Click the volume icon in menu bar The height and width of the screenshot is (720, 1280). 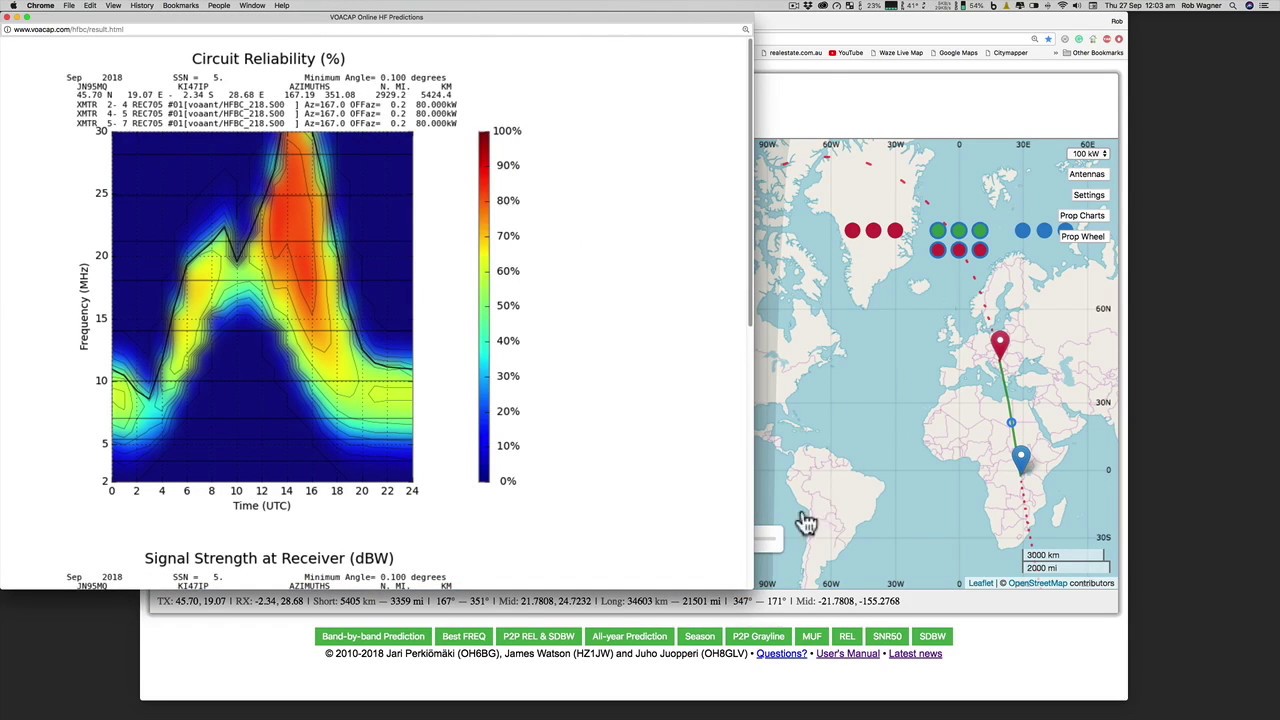1077,5
